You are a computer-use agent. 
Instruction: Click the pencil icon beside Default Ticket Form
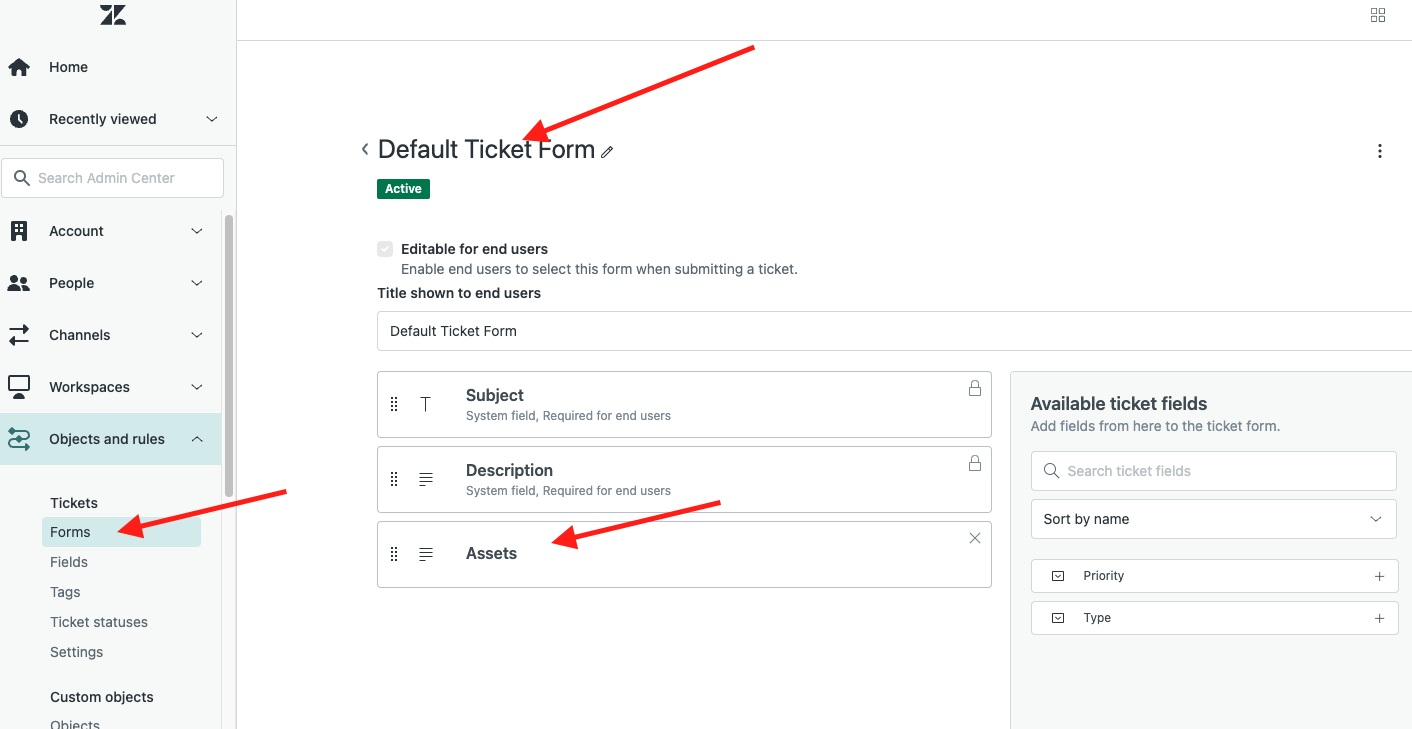coord(607,152)
